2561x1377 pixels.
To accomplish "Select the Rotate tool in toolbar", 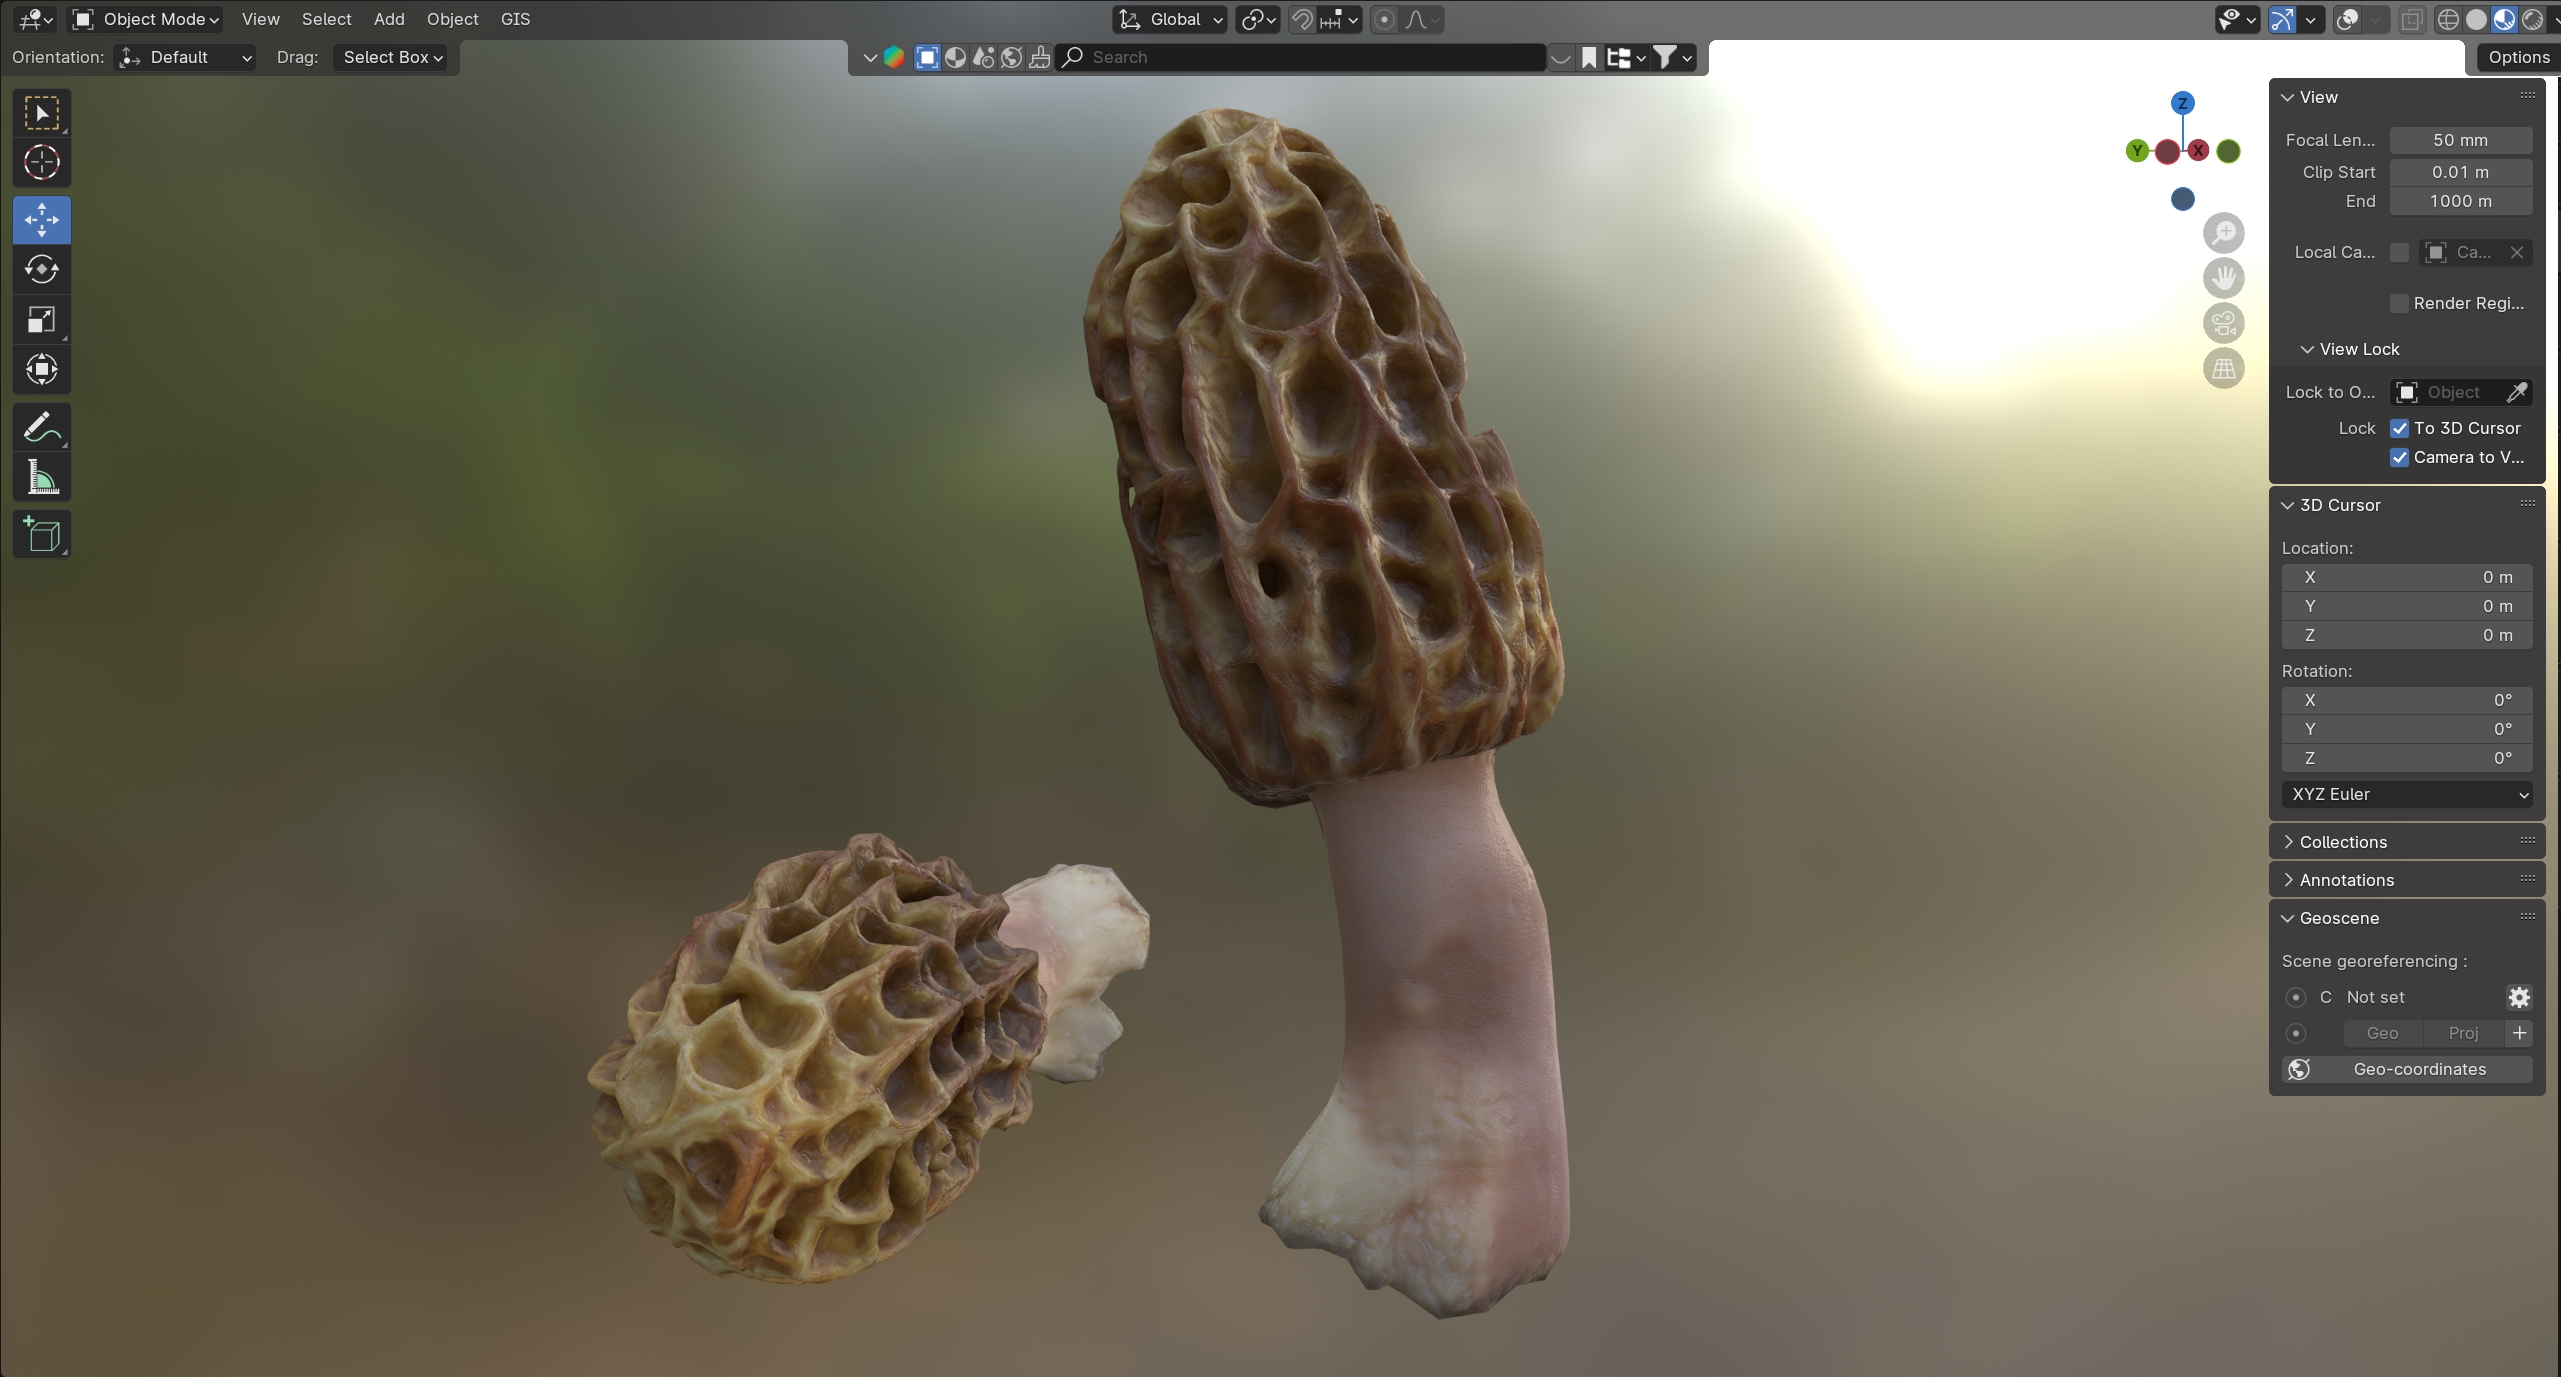I will 41,270.
